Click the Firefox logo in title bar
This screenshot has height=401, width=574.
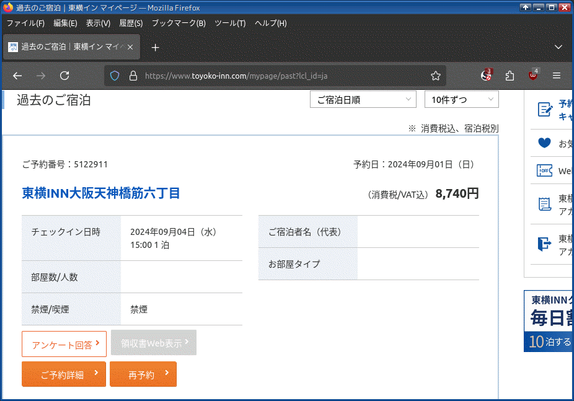(x=8, y=7)
